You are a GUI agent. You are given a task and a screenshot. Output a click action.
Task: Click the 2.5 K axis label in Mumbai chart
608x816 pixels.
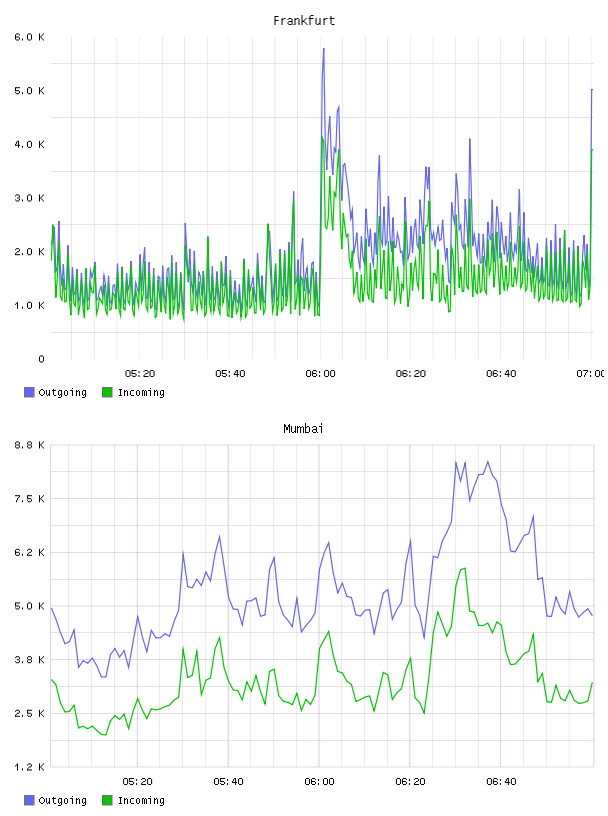30,713
